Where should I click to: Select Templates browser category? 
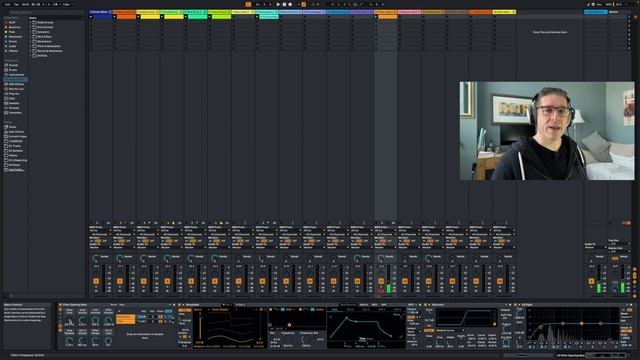[x=15, y=113]
